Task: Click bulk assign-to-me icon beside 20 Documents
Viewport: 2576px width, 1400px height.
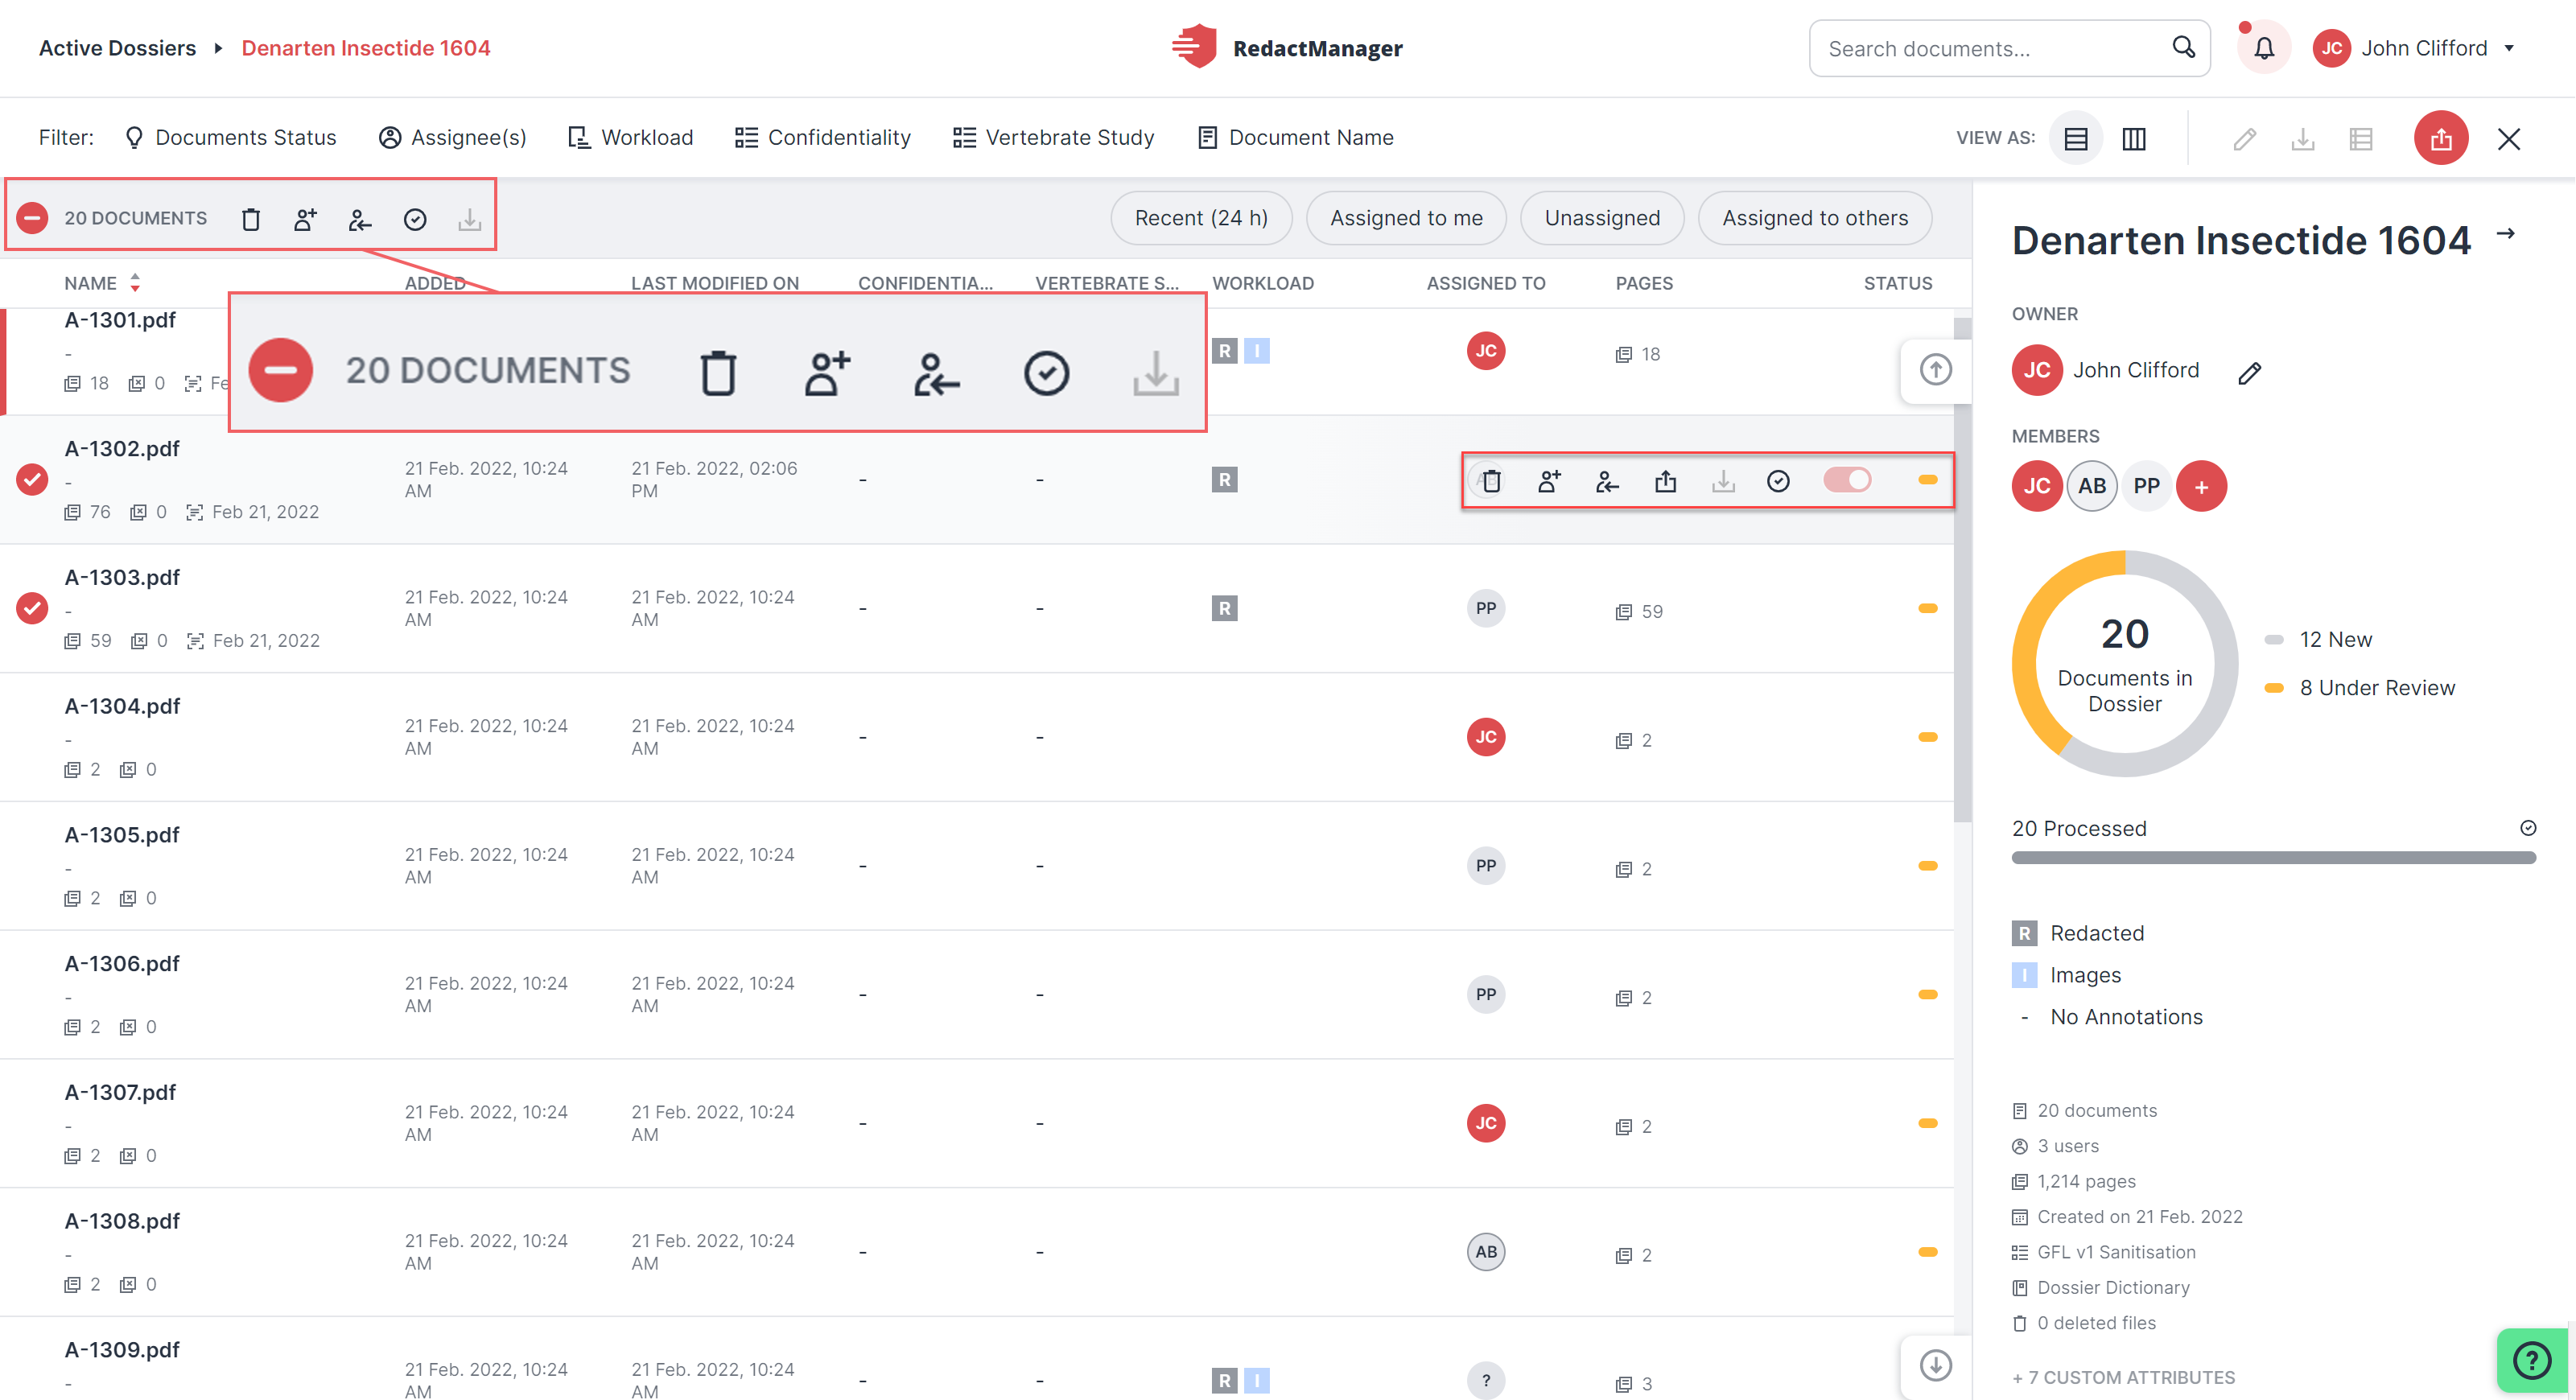Action: click(360, 219)
